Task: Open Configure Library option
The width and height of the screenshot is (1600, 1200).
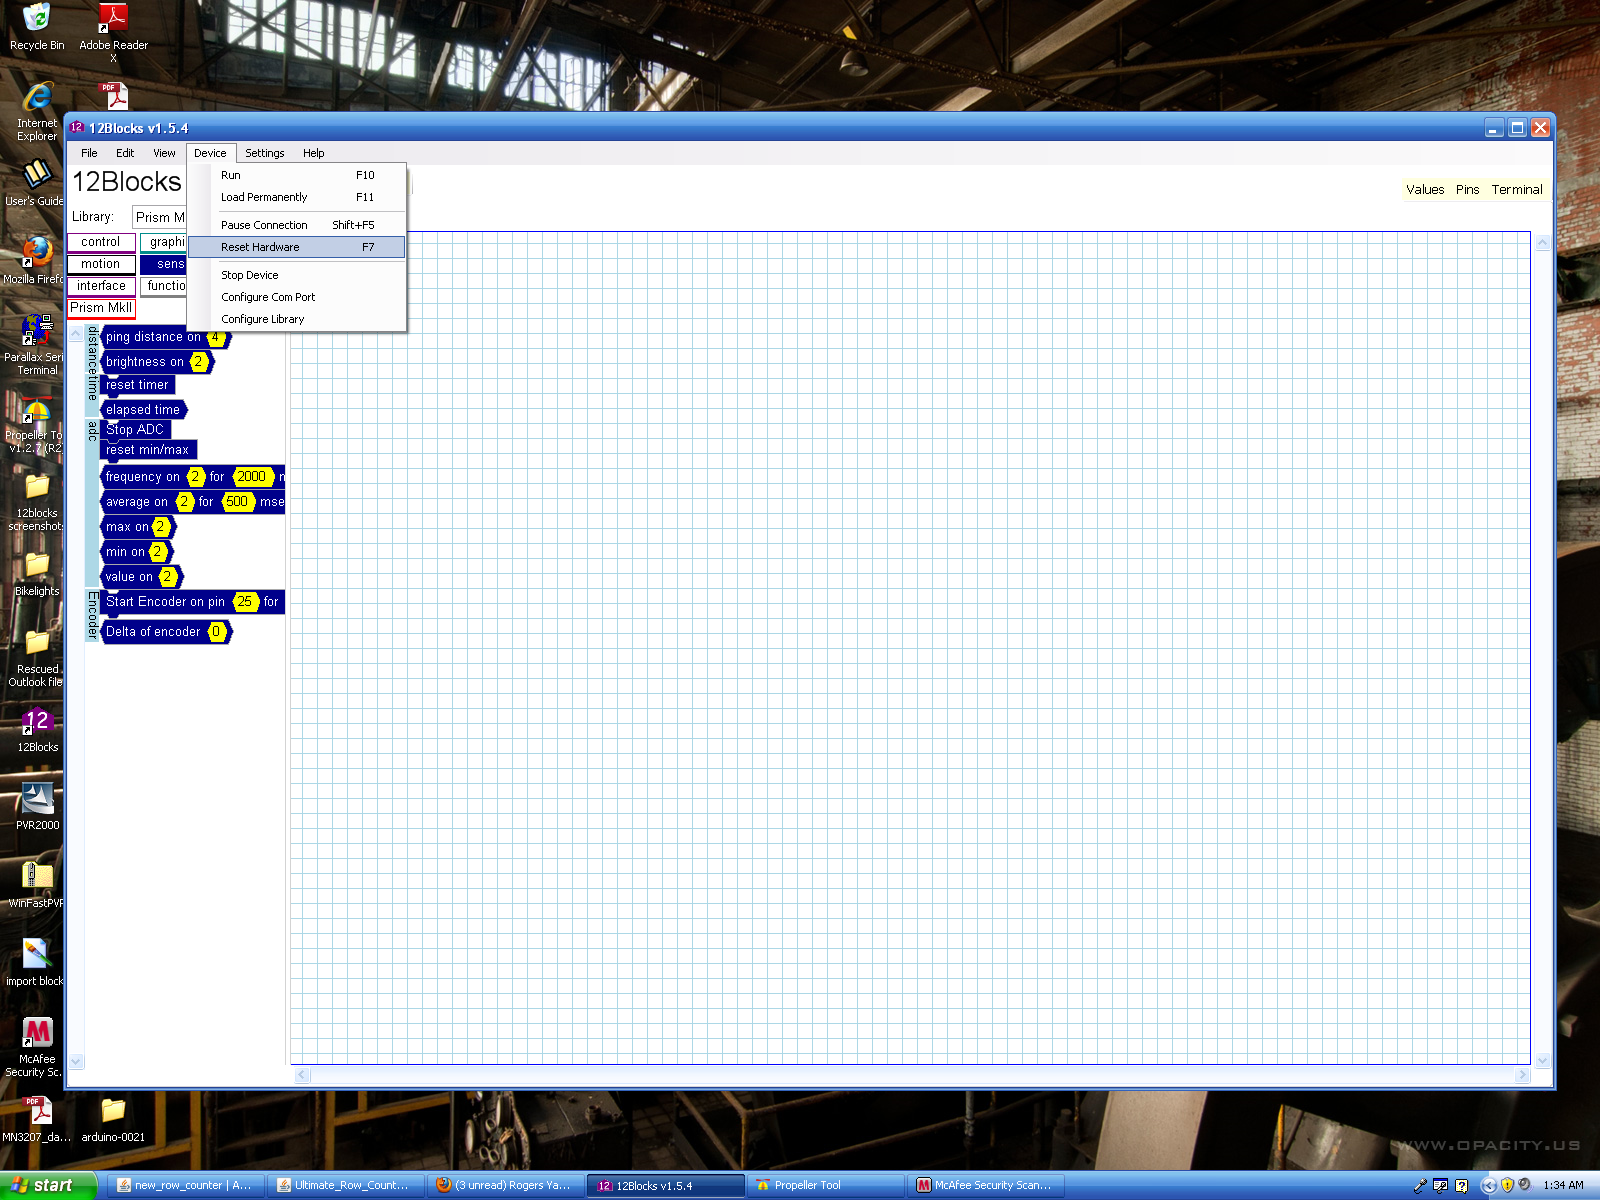Action: click(297, 319)
